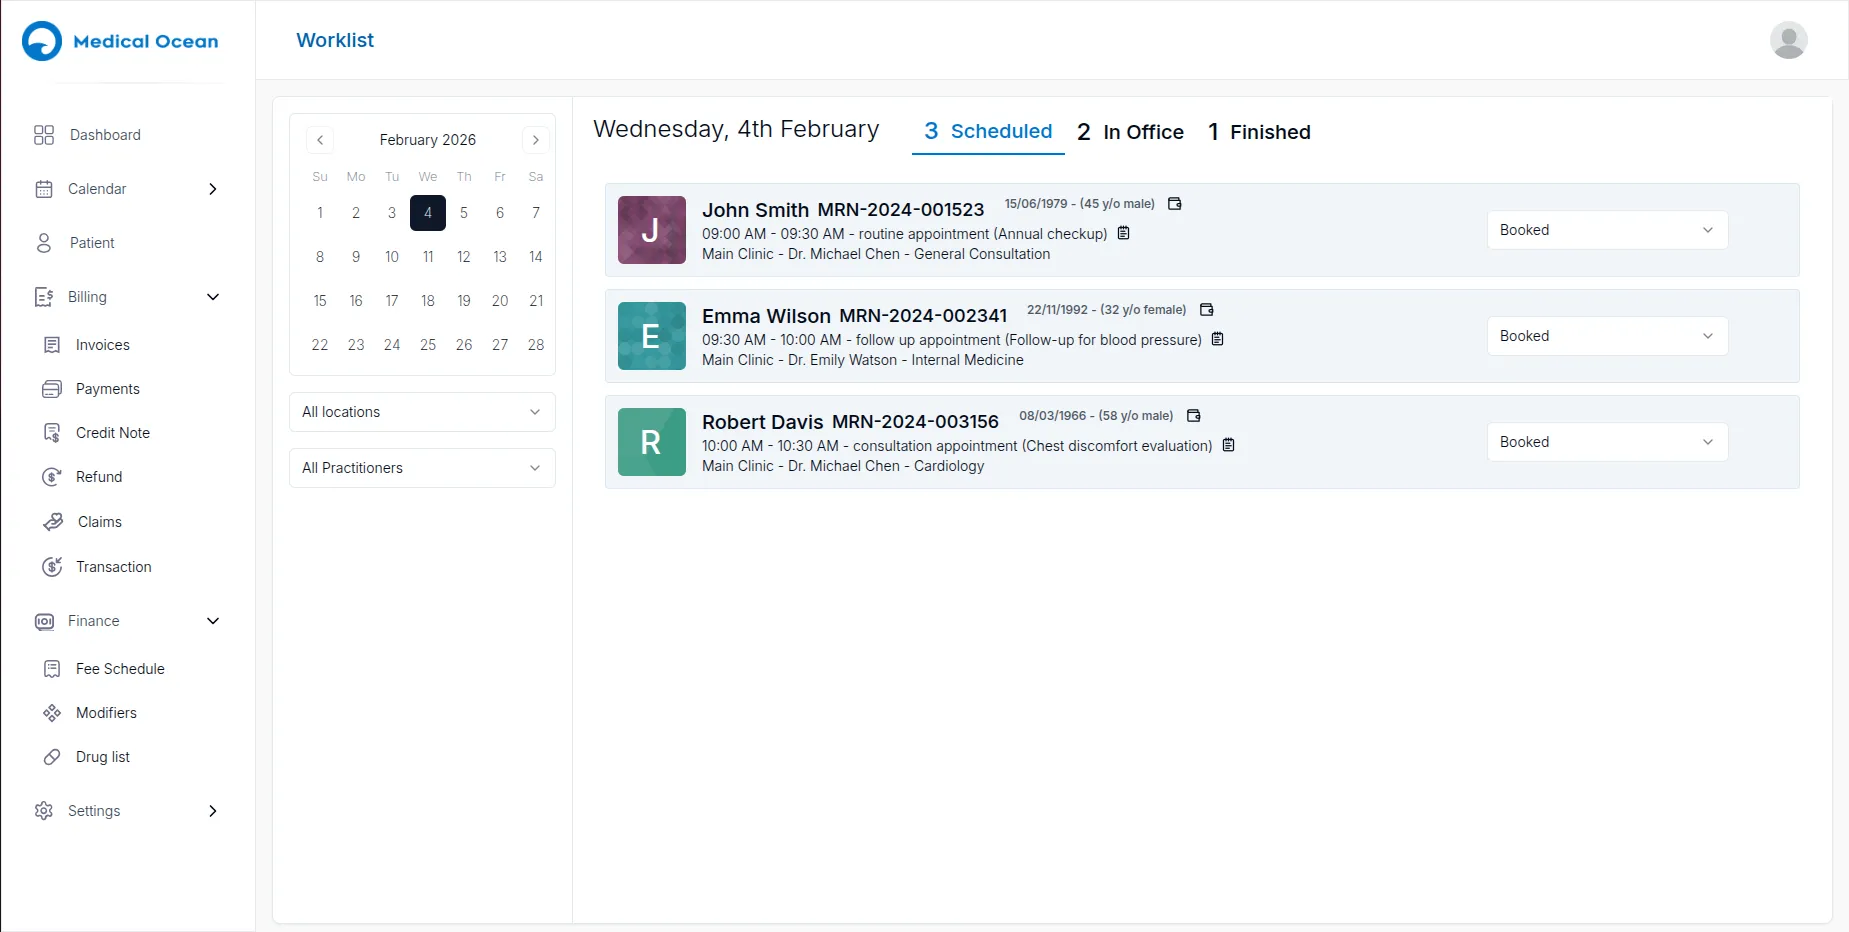The image size is (1849, 932).
Task: Click the Transaction icon
Action: [x=53, y=566]
